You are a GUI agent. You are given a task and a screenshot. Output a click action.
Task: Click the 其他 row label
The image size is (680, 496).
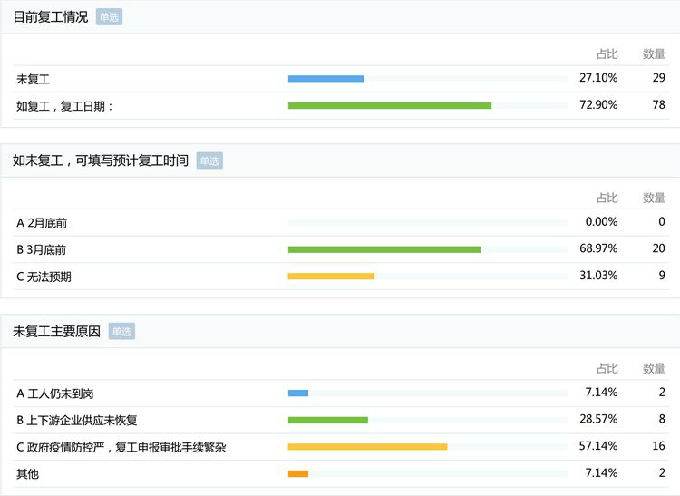pyautogui.click(x=27, y=474)
